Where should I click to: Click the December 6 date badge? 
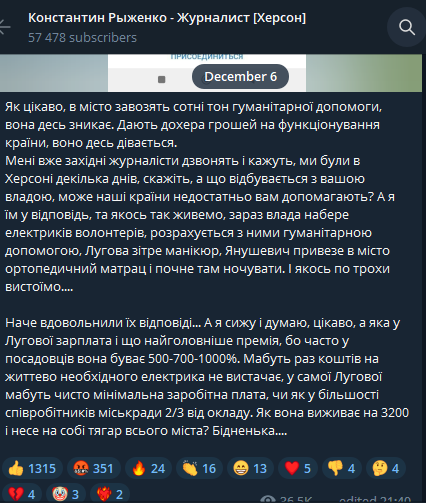click(x=240, y=77)
